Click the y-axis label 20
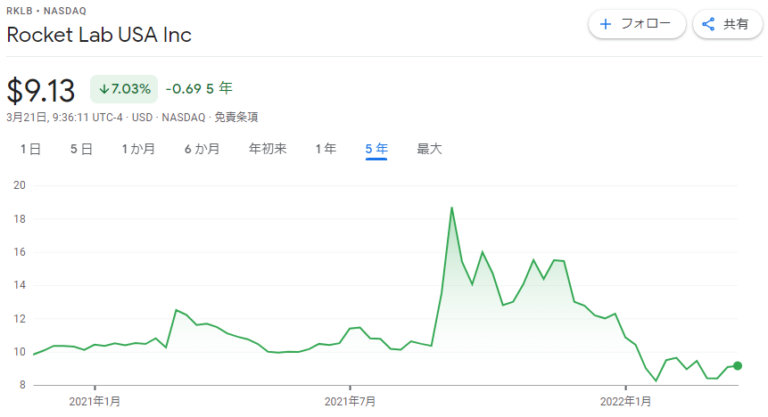 click(20, 185)
